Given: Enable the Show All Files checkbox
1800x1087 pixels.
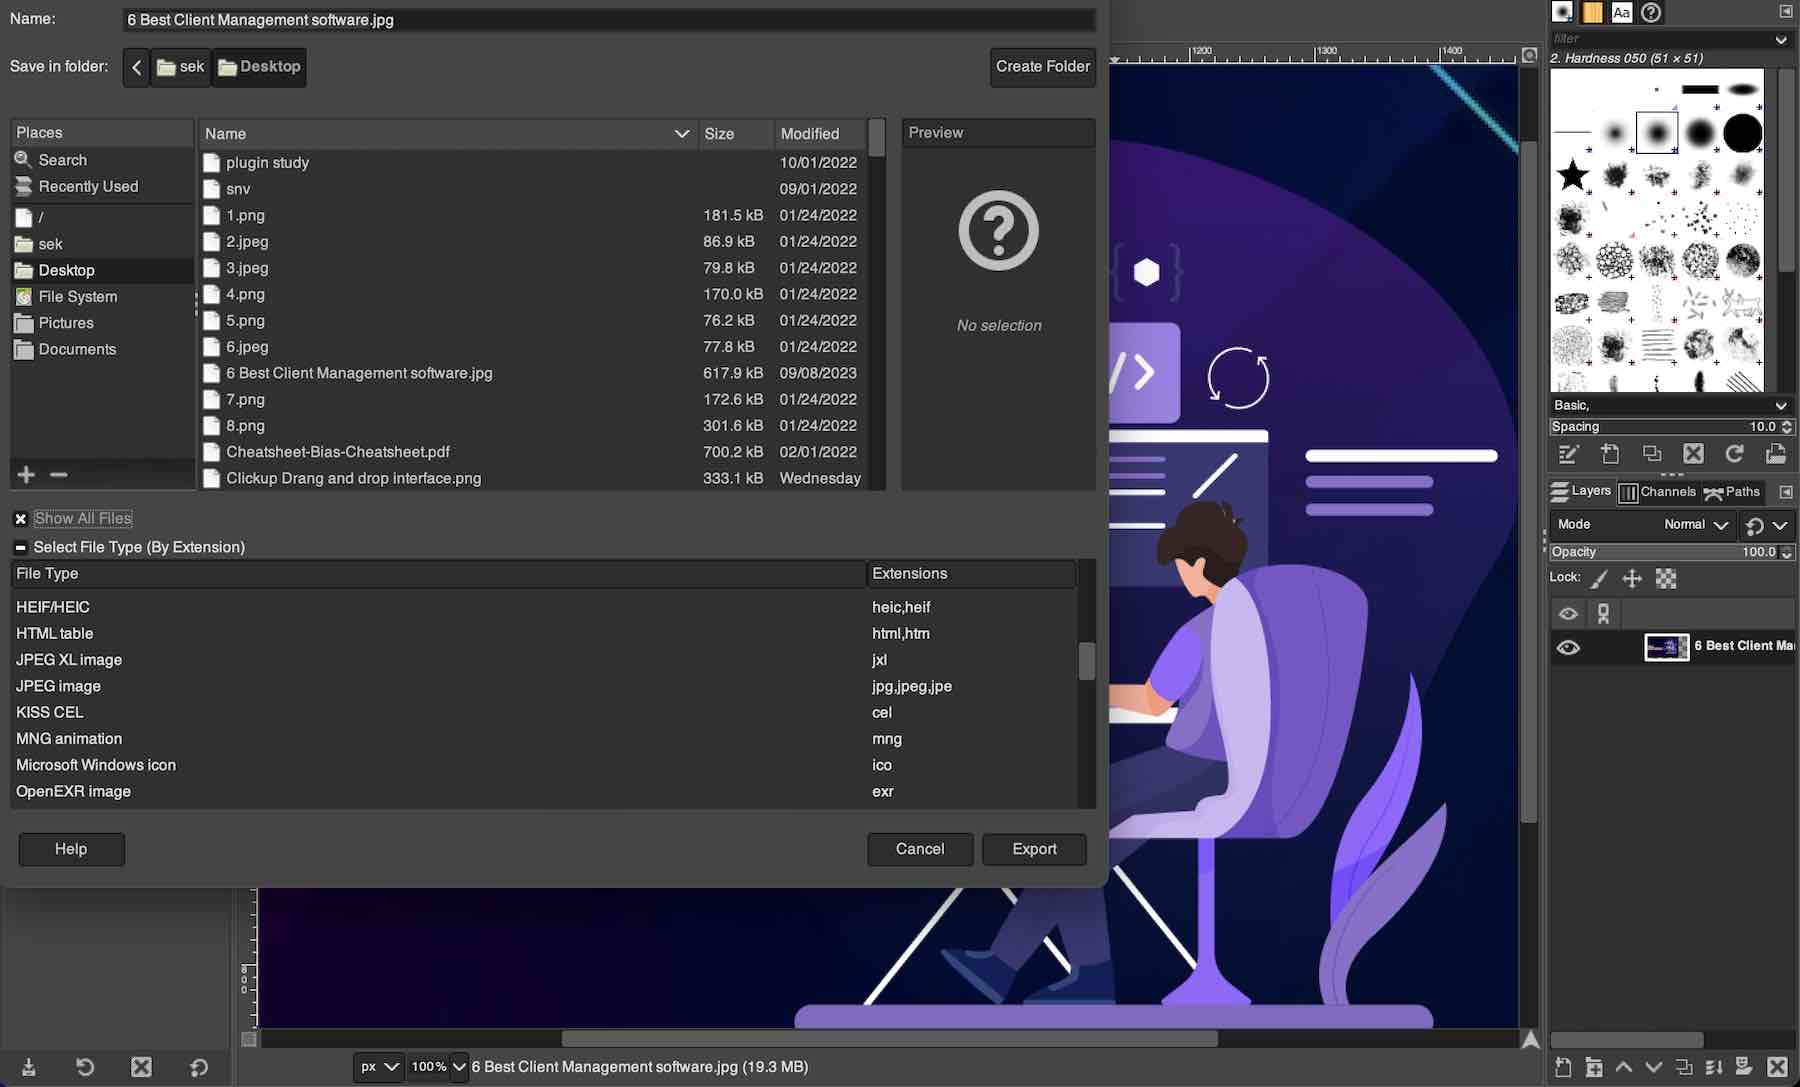Looking at the screenshot, I should [20, 518].
